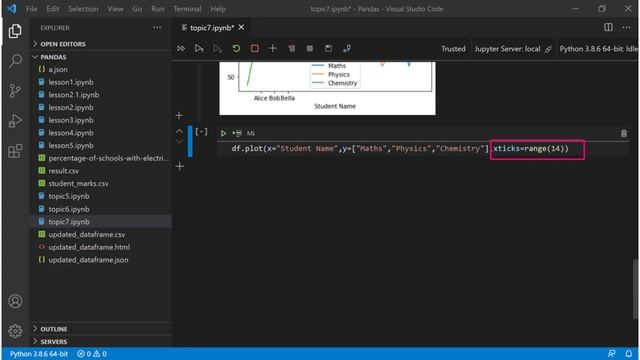The image size is (640, 360).
Task: Open variable explorer toolbar icon
Action: [x=310, y=49]
